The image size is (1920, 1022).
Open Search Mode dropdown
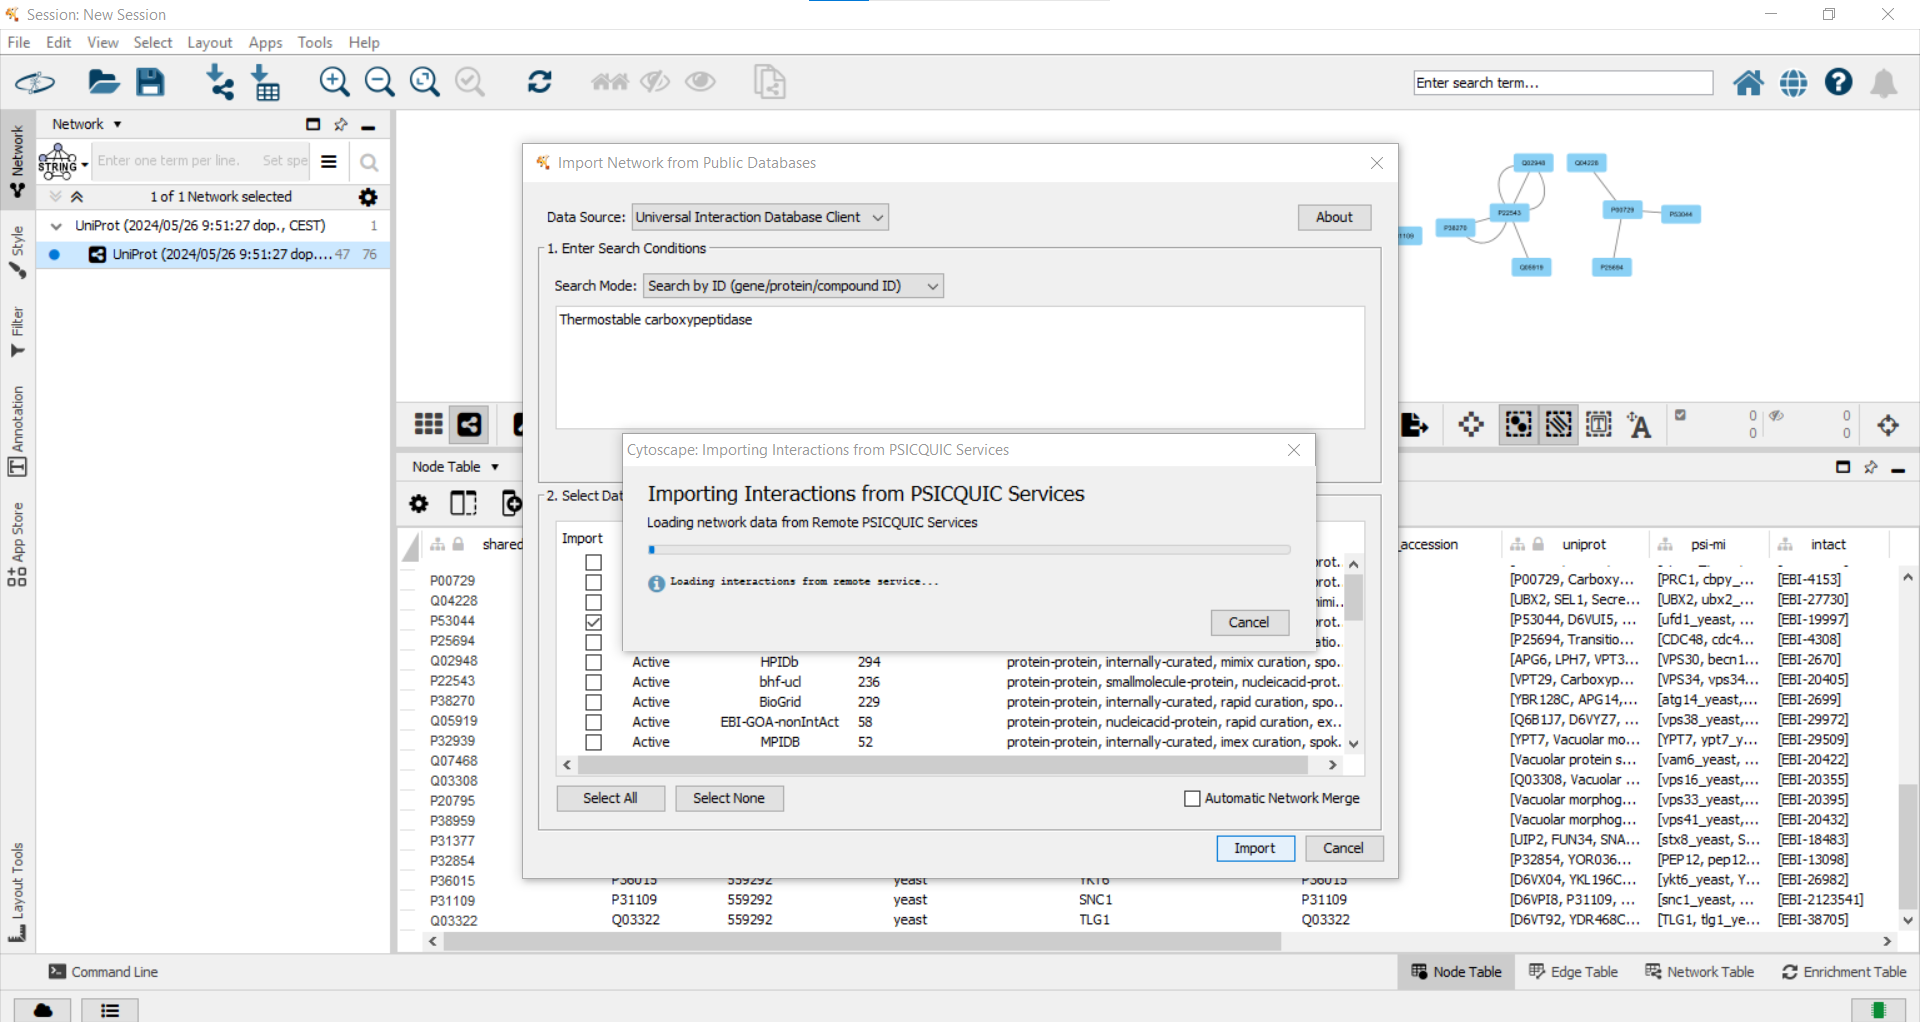coord(793,286)
